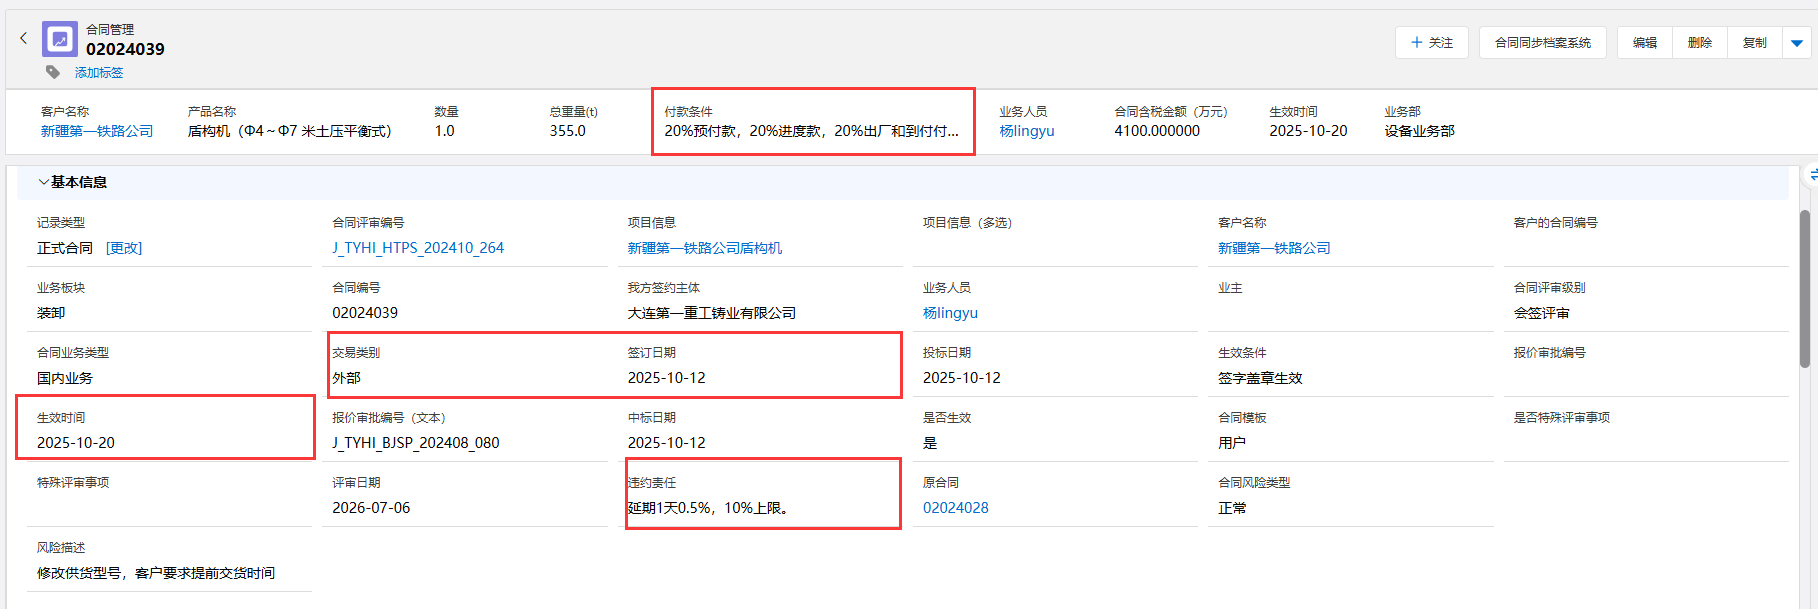
Task: Click 杨lingyu under 业务人员 in details
Action: click(x=950, y=313)
